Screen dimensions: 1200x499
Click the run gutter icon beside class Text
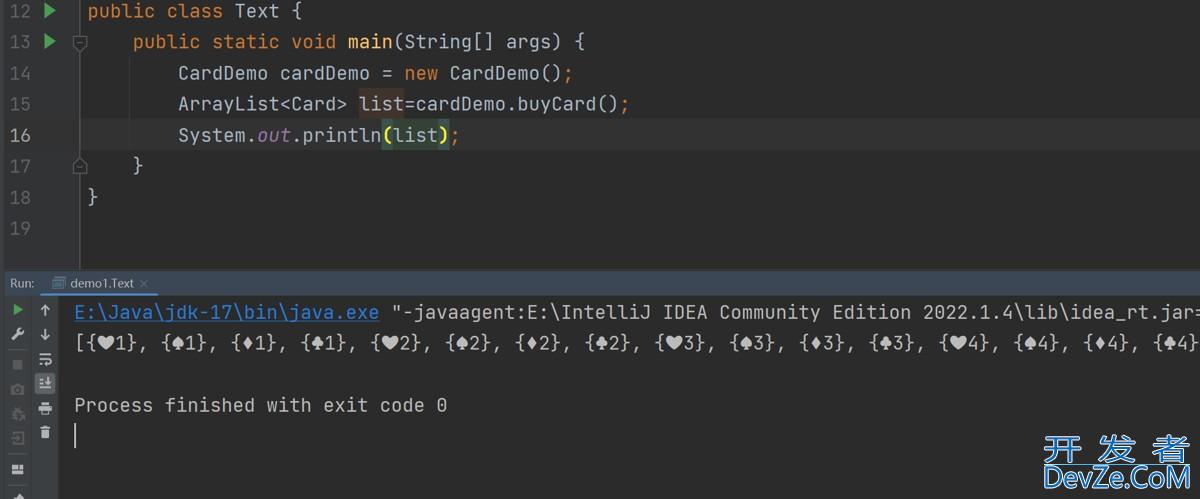50,11
